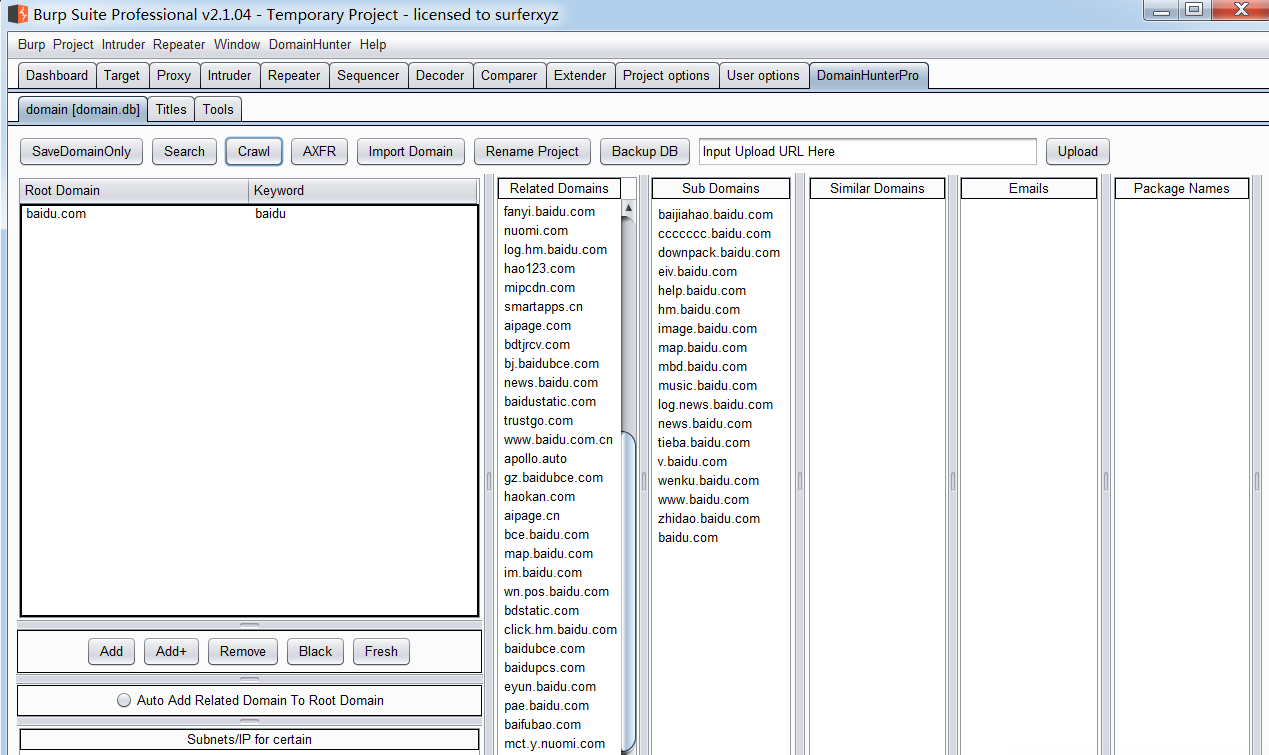Open the Titles sub-tab
Screen dimensions: 1269x755
[171, 109]
